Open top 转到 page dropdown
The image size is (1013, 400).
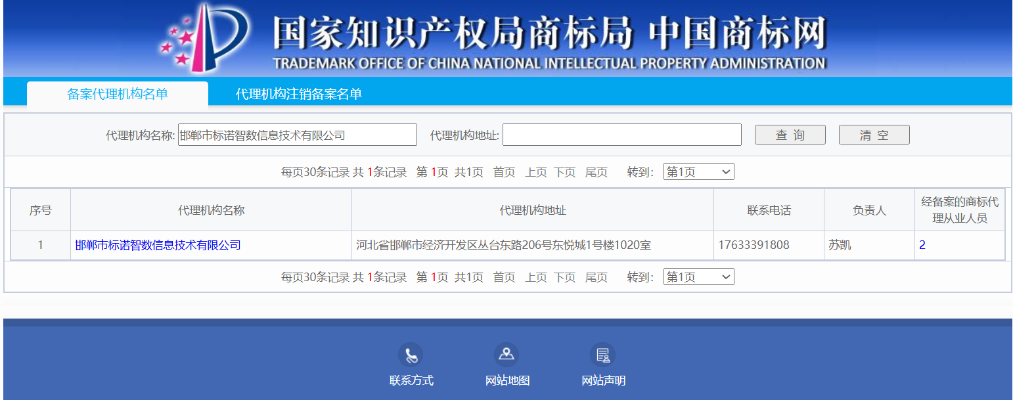(699, 172)
